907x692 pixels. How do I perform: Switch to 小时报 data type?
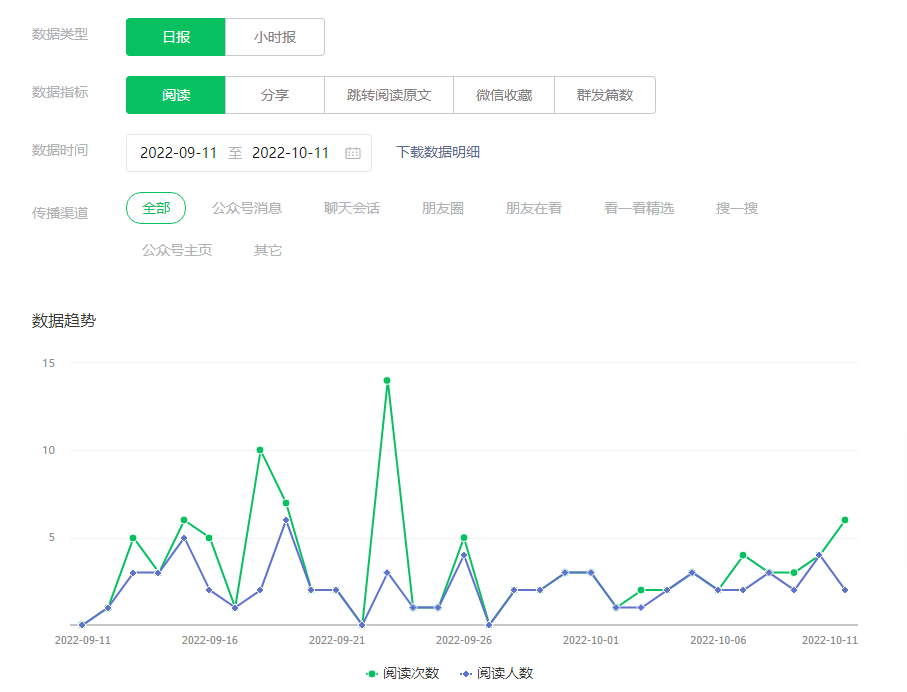click(275, 37)
